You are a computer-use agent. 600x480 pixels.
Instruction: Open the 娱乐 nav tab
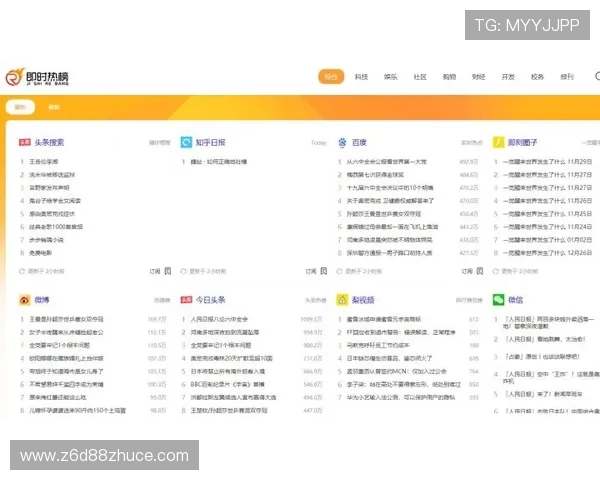pyautogui.click(x=390, y=77)
